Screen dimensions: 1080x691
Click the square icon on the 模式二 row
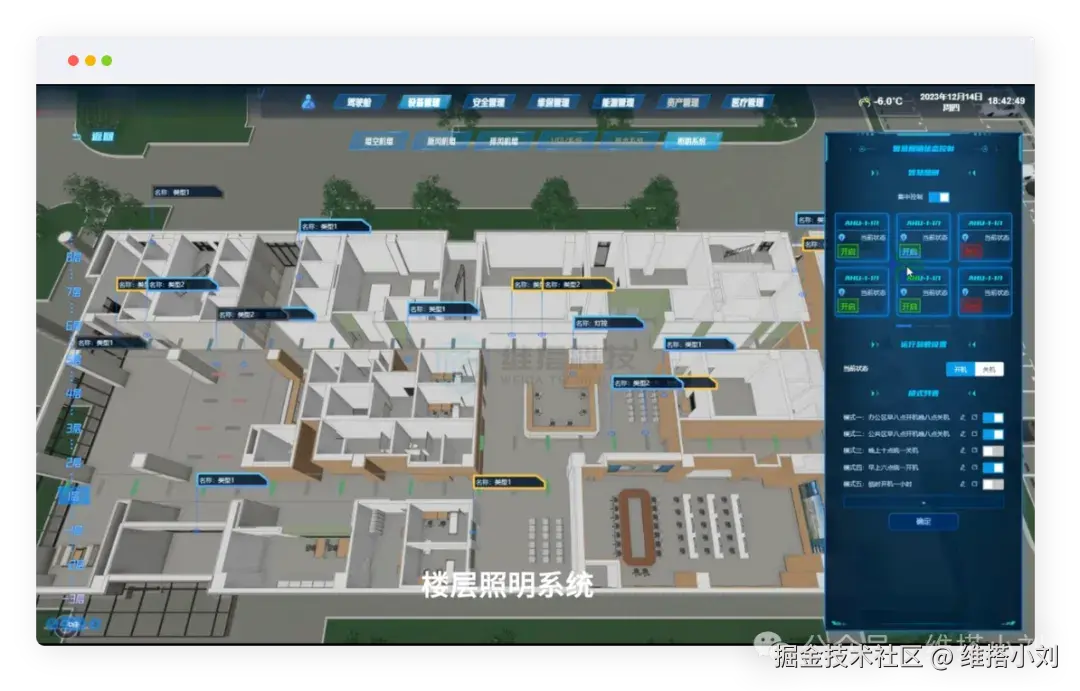point(975,434)
